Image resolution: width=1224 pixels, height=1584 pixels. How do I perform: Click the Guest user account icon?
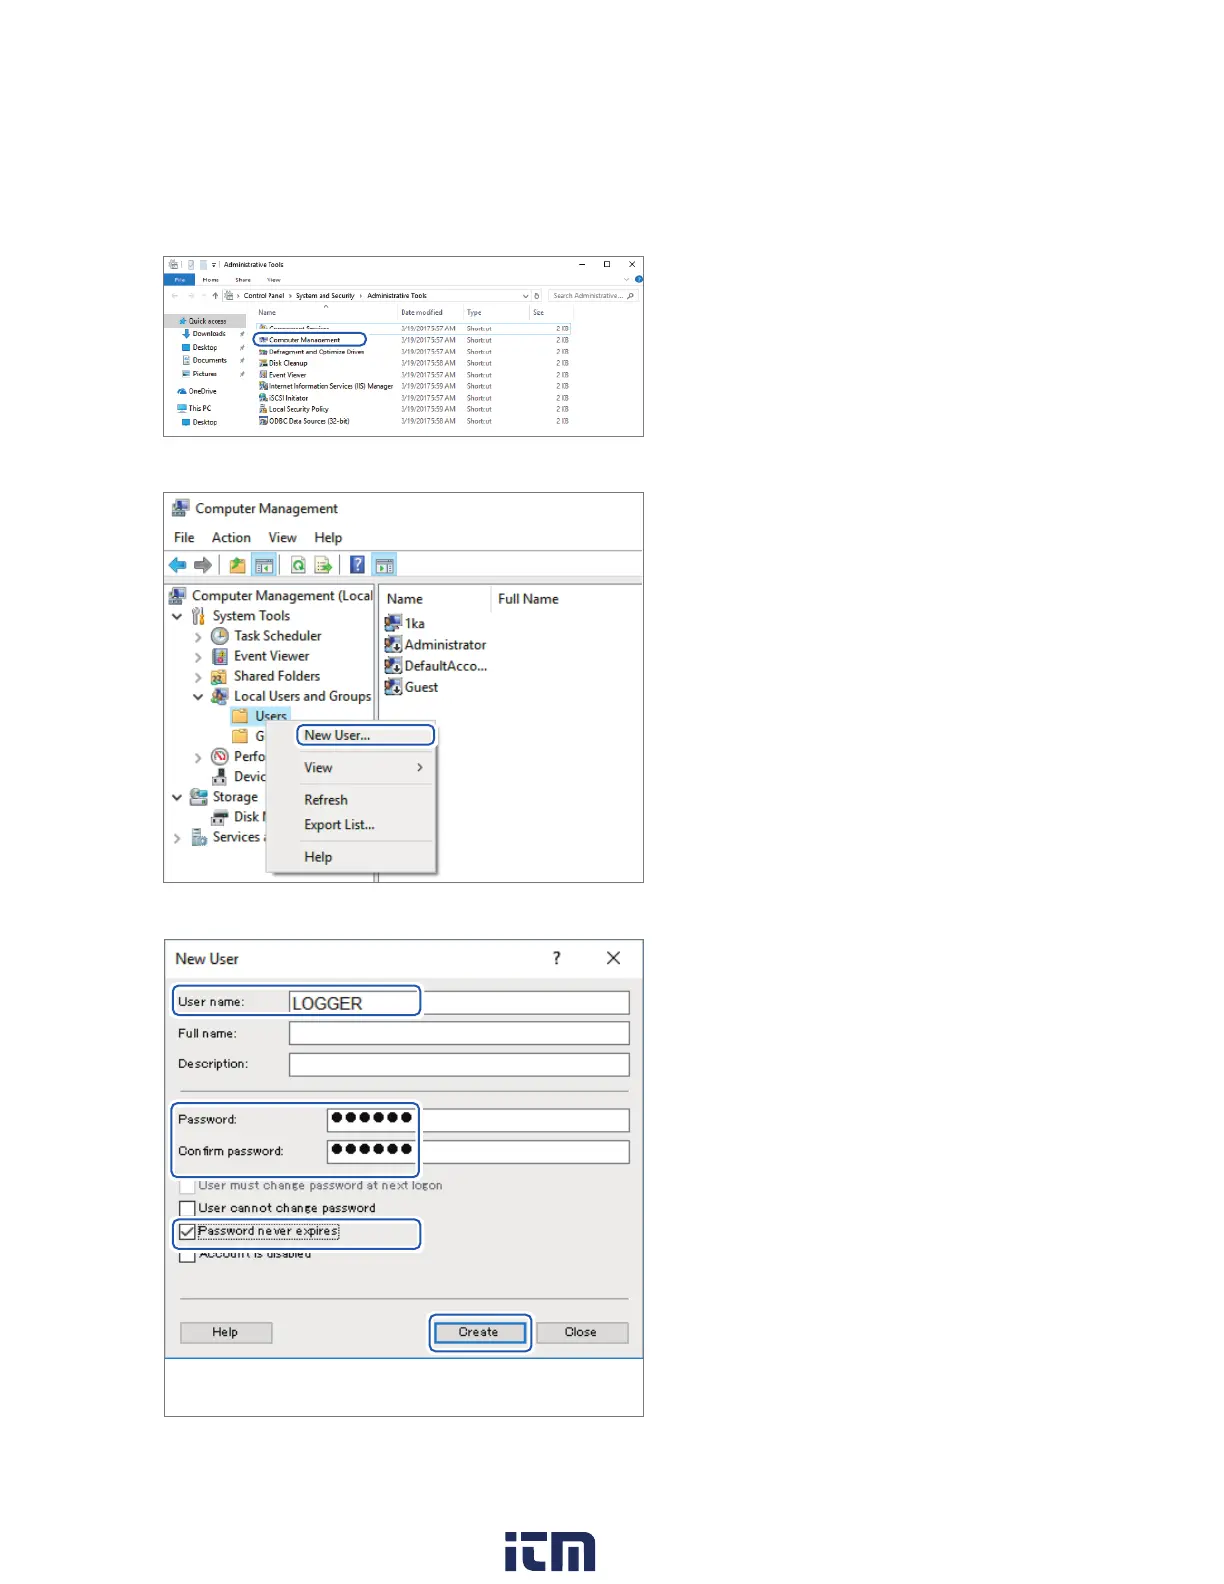point(394,687)
